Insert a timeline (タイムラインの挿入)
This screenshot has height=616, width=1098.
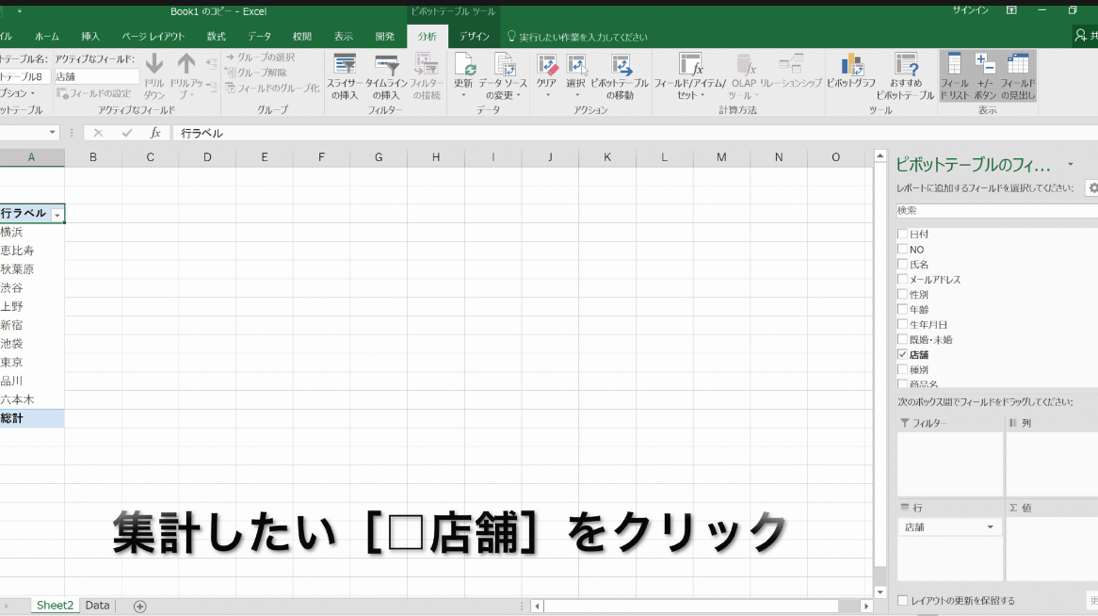coord(386,76)
